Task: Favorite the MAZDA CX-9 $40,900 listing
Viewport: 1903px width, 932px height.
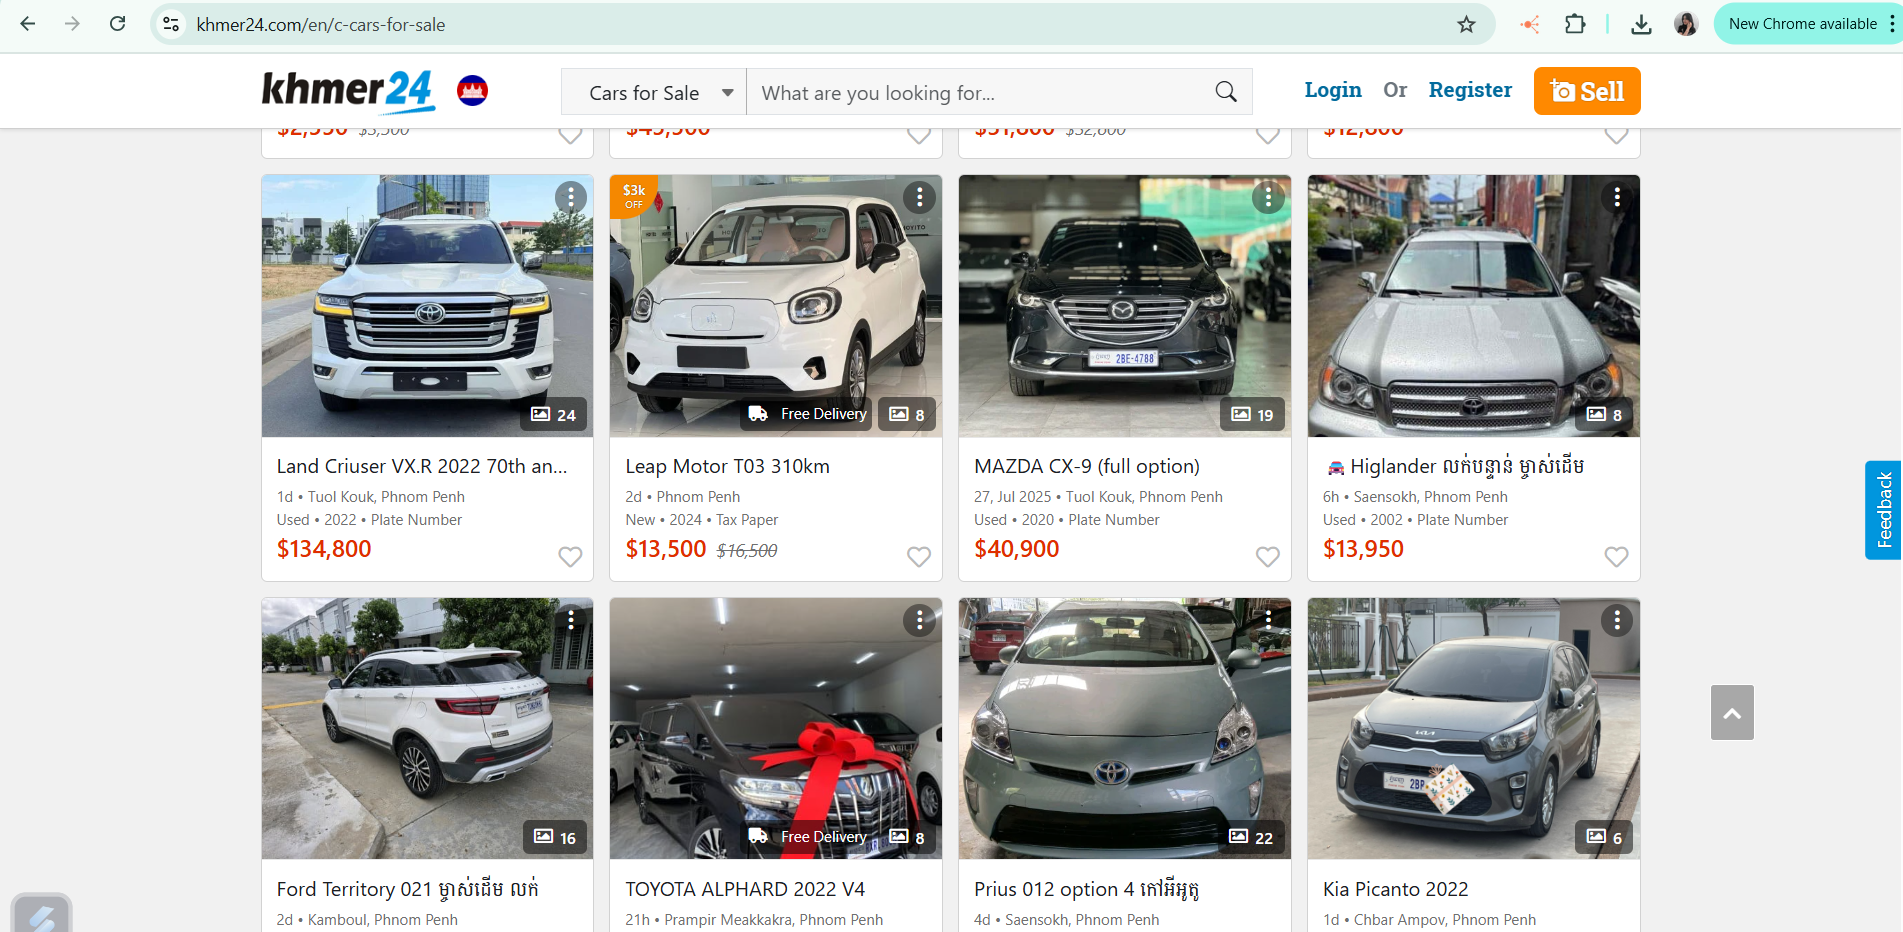Action: (1268, 556)
